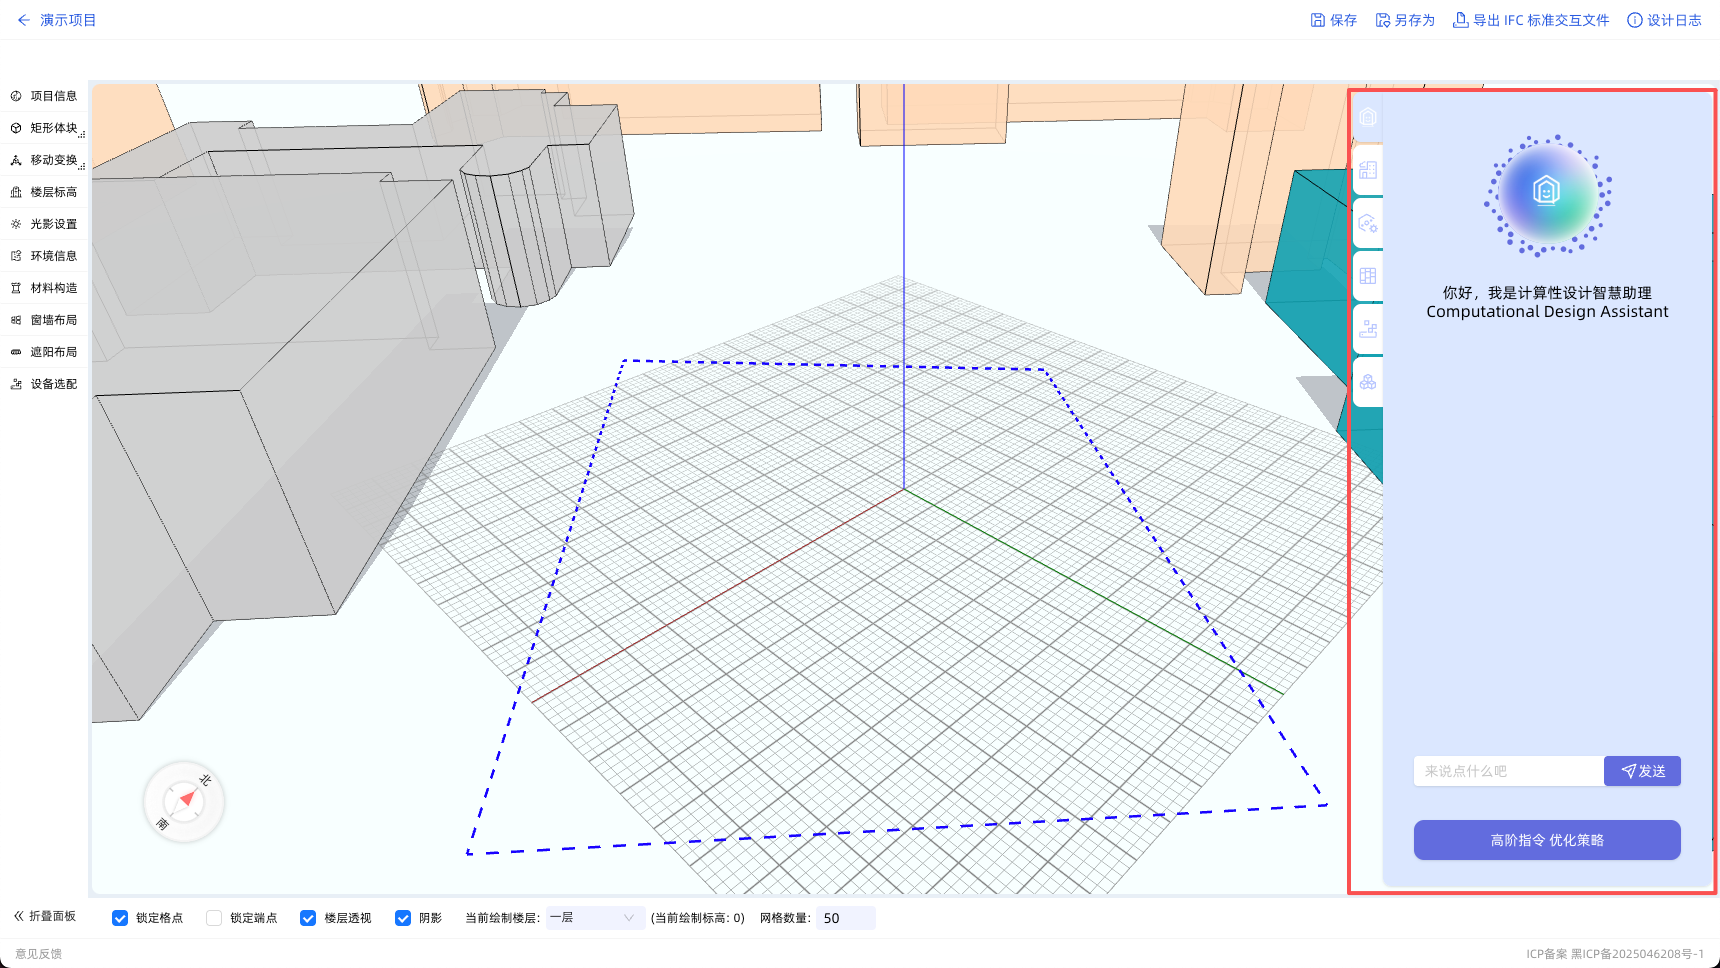Image resolution: width=1720 pixels, height=968 pixels.
Task: Toggle the 锁定格点 checkbox
Action: [120, 918]
